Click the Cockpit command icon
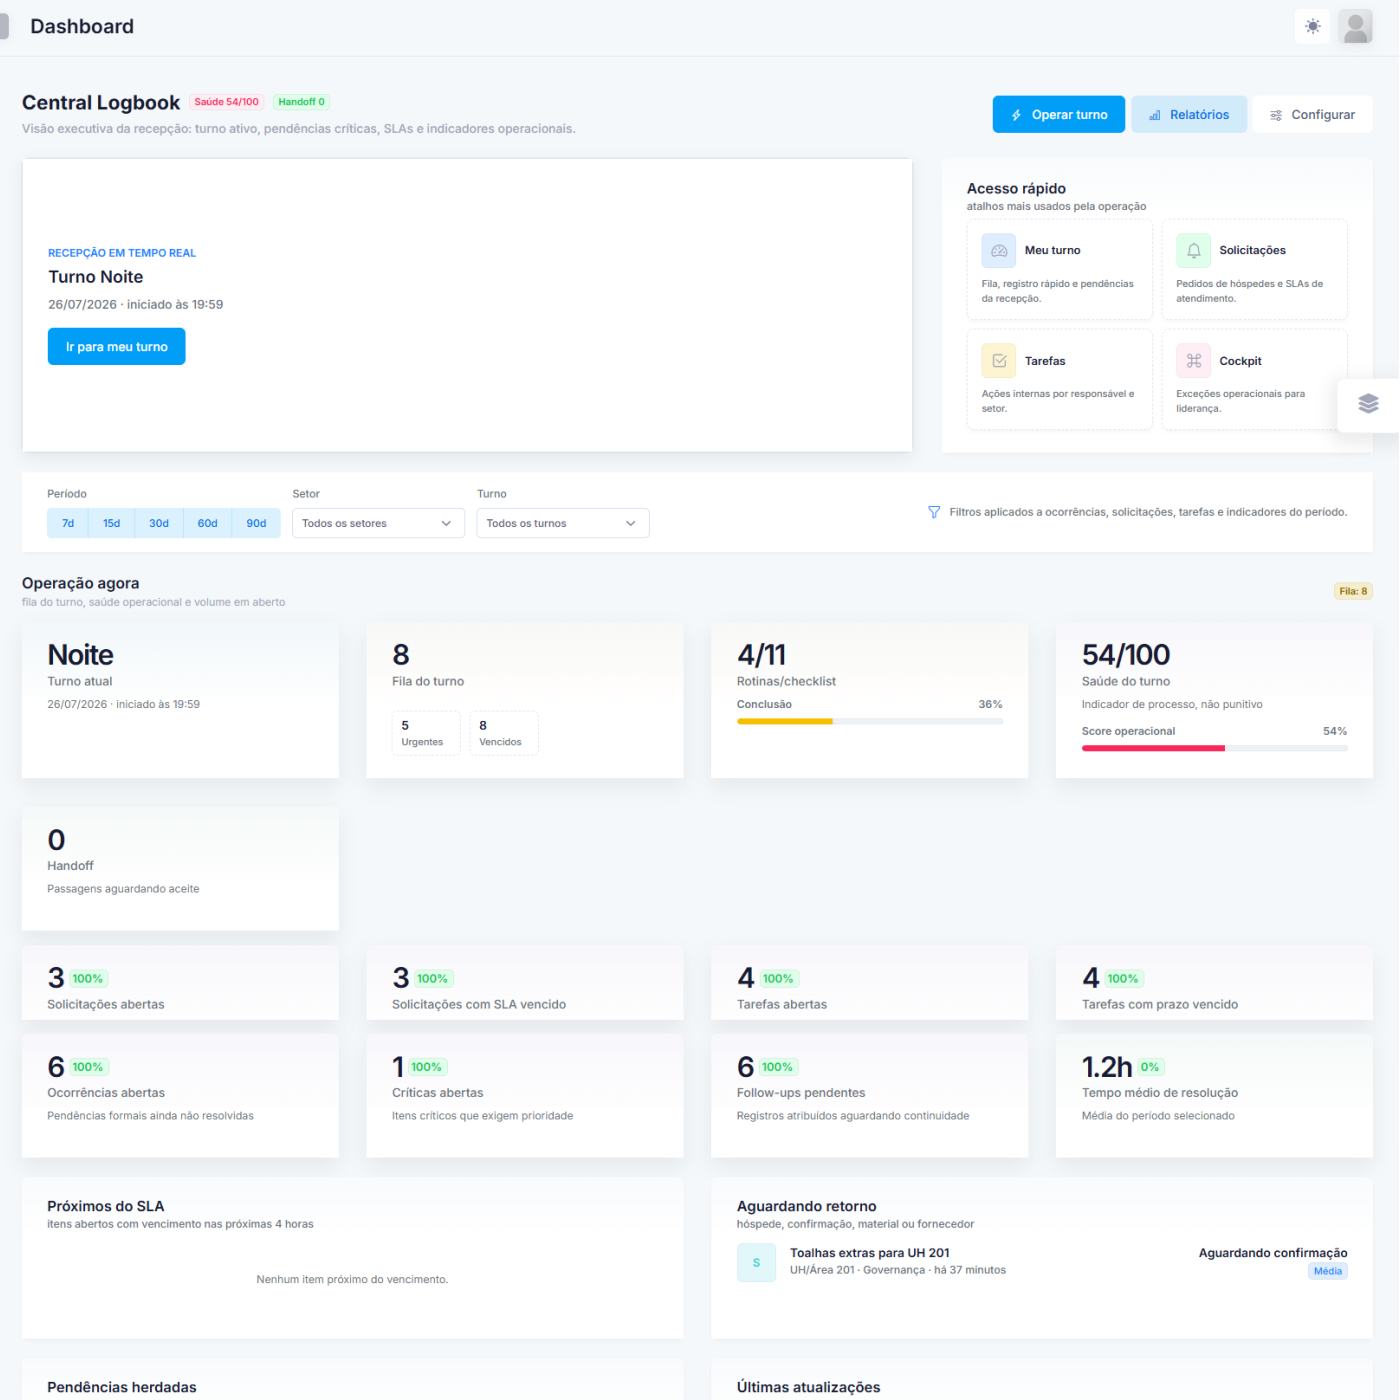Screen dimensions: 1400x1400 click(1194, 361)
